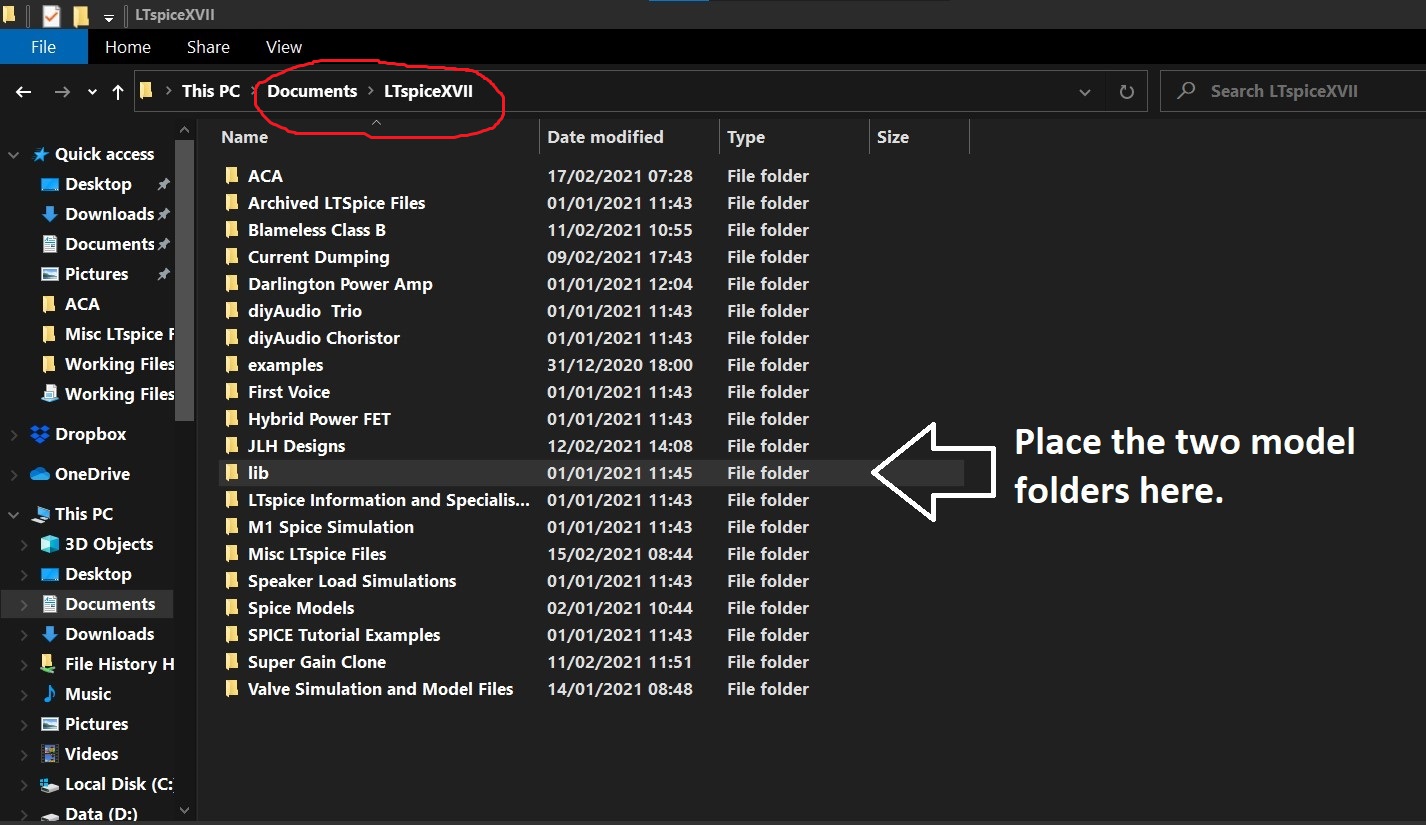
Task: Open the ACA shortcut in Quick access
Action: [x=82, y=304]
